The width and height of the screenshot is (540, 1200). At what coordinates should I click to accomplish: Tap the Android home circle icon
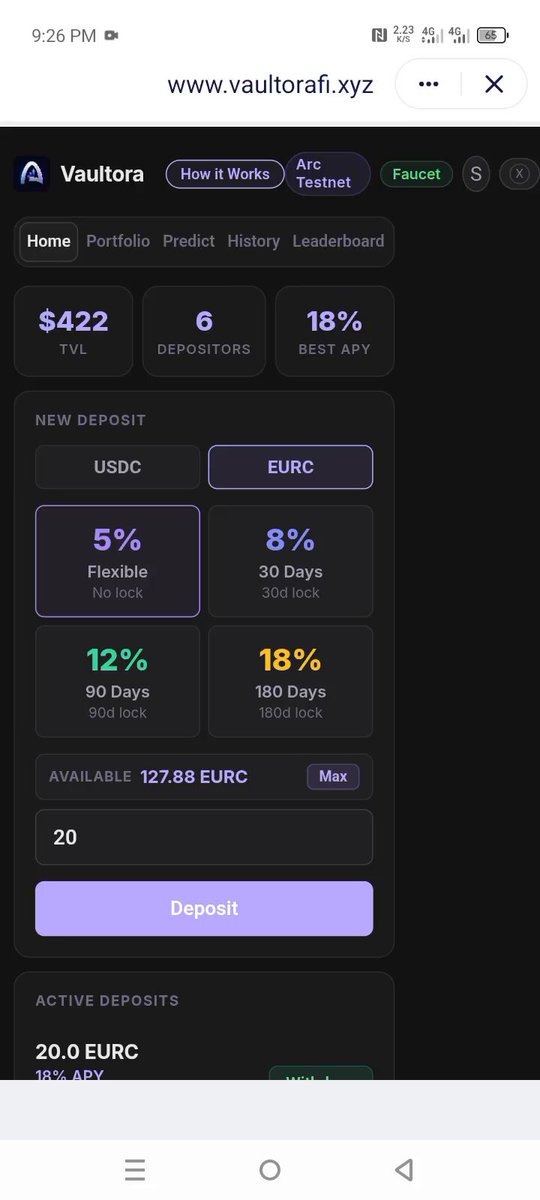pyautogui.click(x=270, y=1169)
